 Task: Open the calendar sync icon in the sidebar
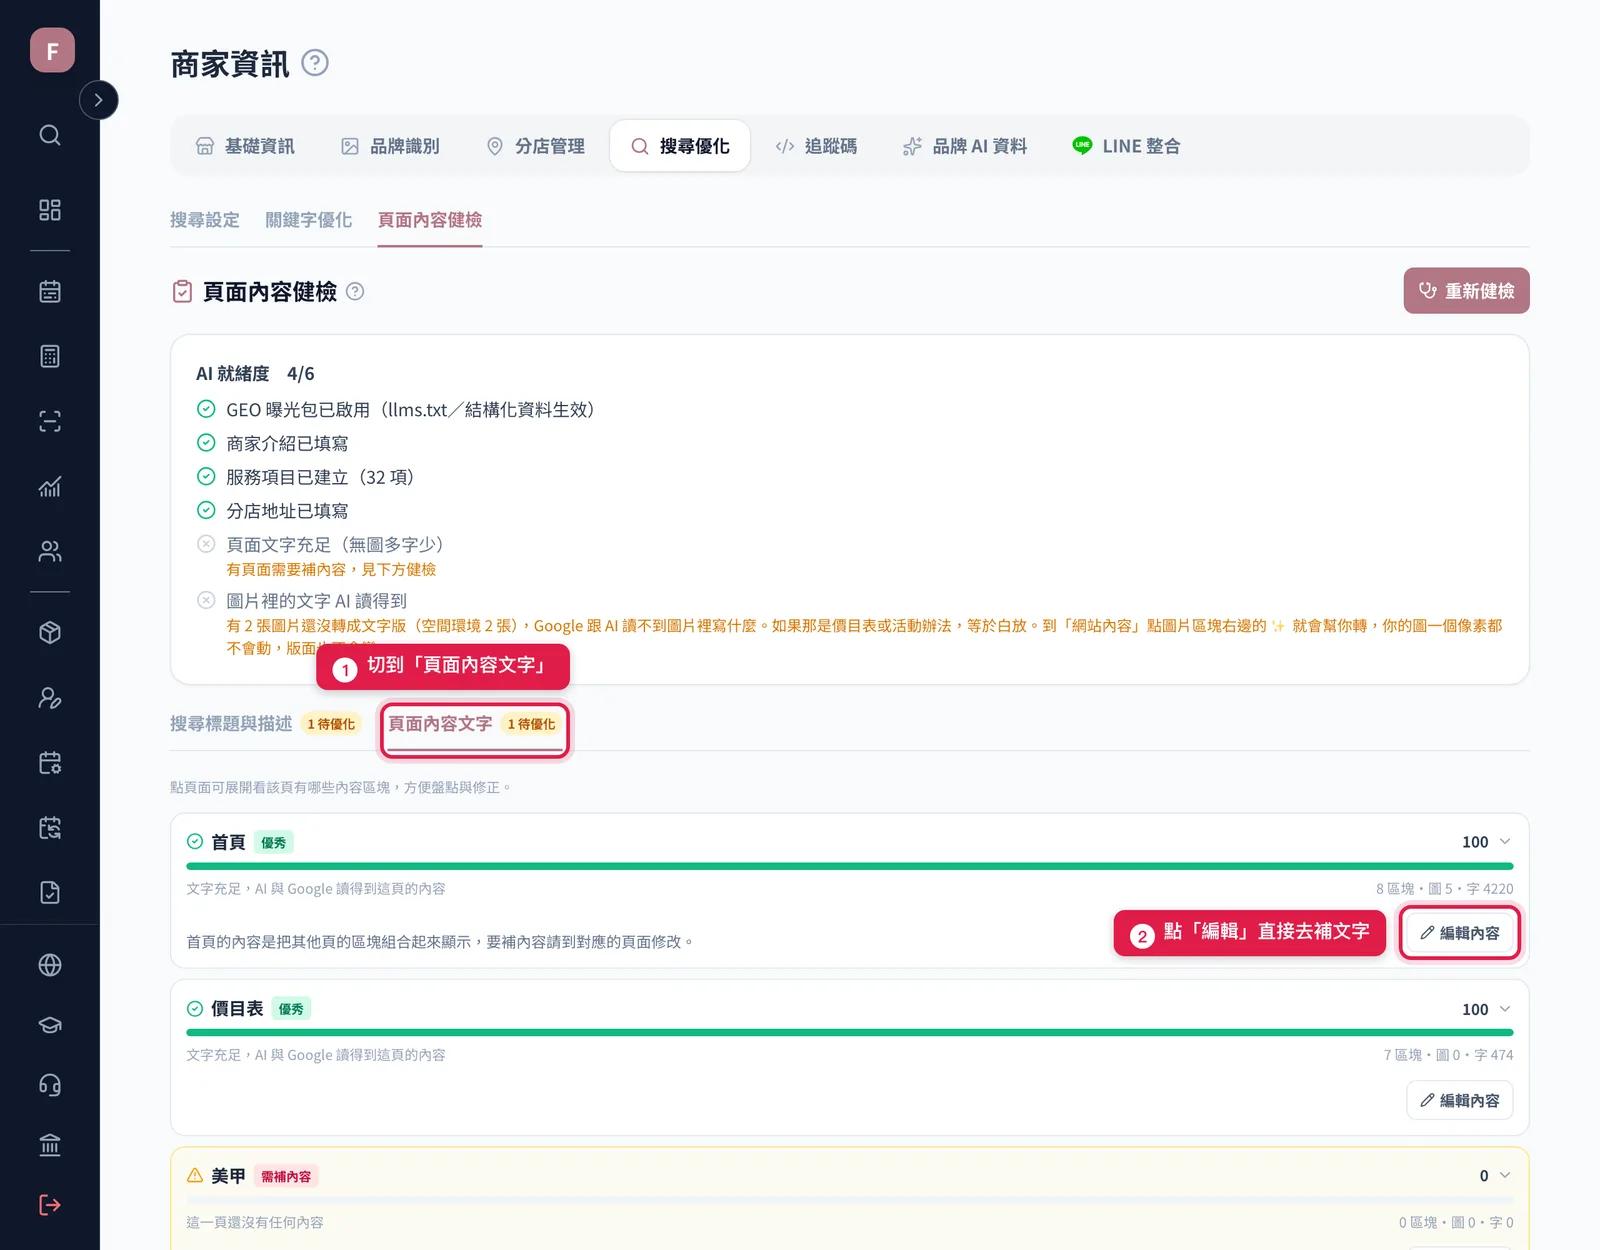tap(50, 828)
